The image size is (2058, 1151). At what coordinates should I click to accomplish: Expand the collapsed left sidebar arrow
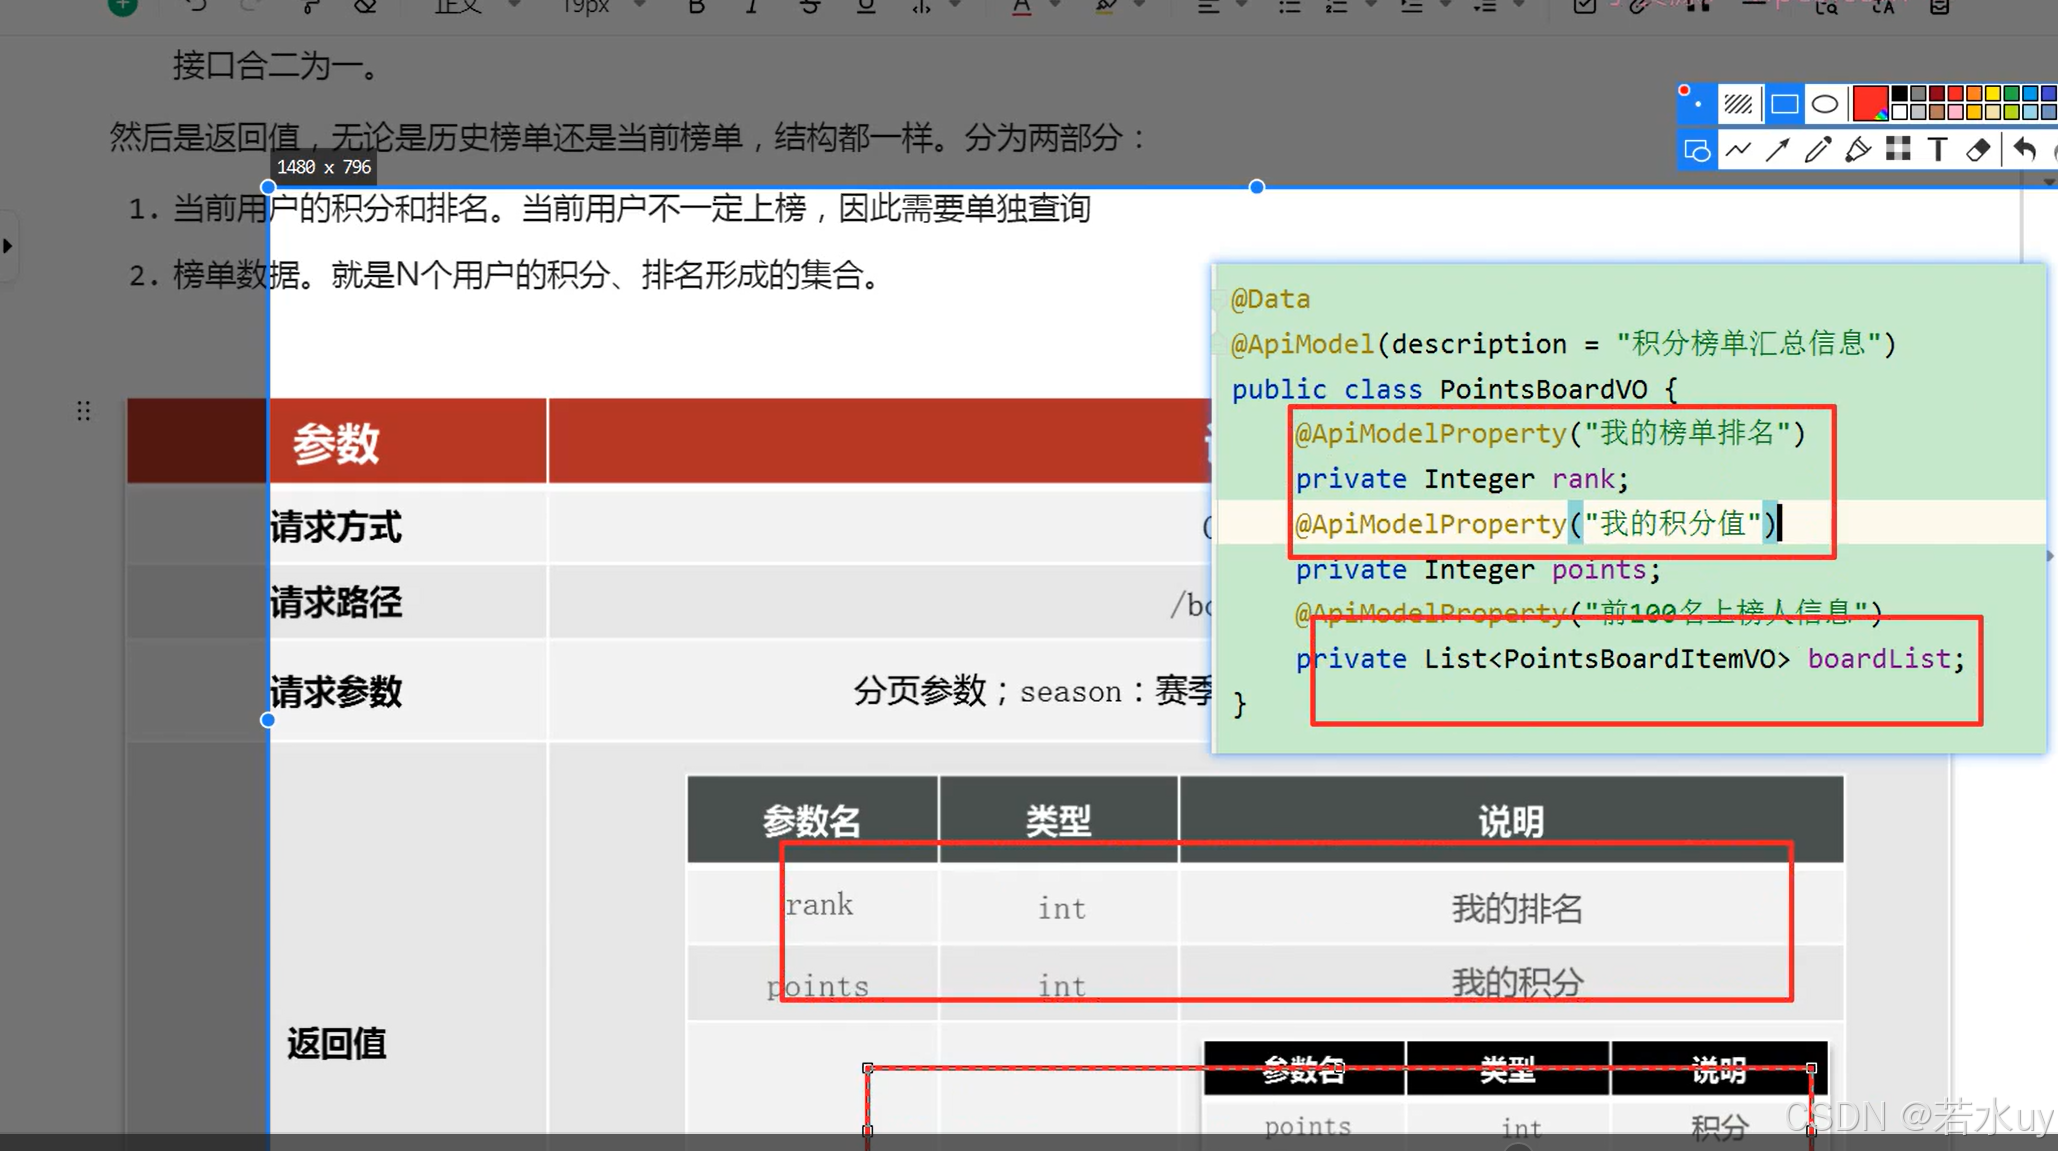pyautogui.click(x=8, y=245)
